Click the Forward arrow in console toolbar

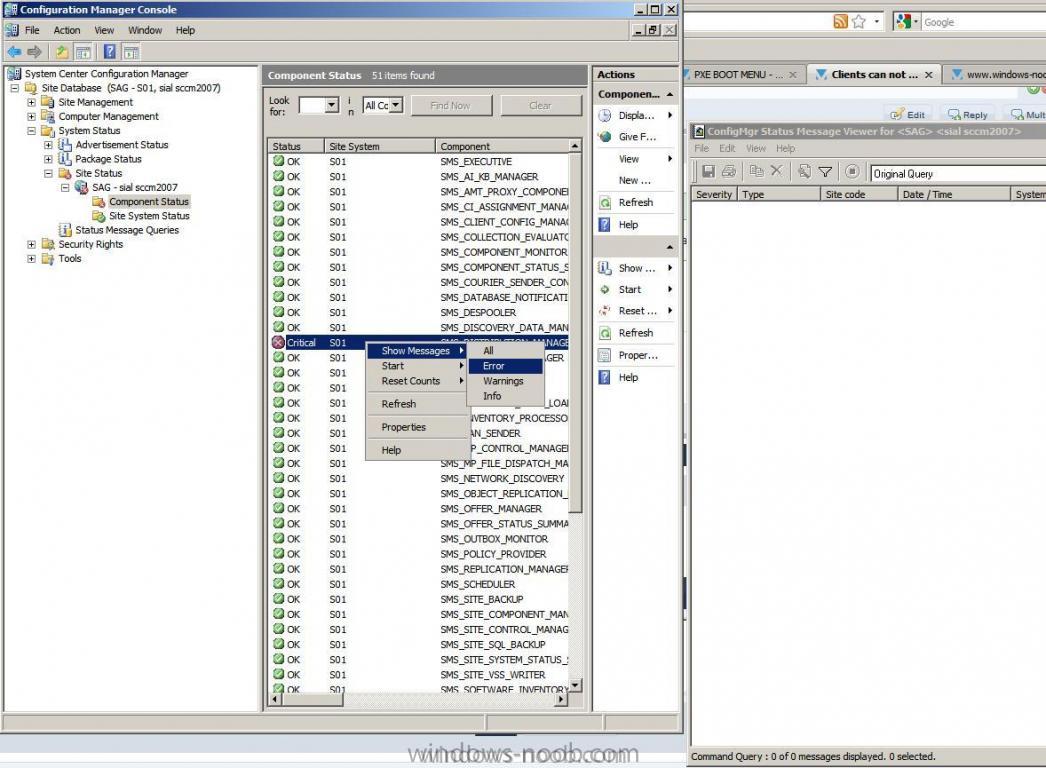pyautogui.click(x=34, y=51)
